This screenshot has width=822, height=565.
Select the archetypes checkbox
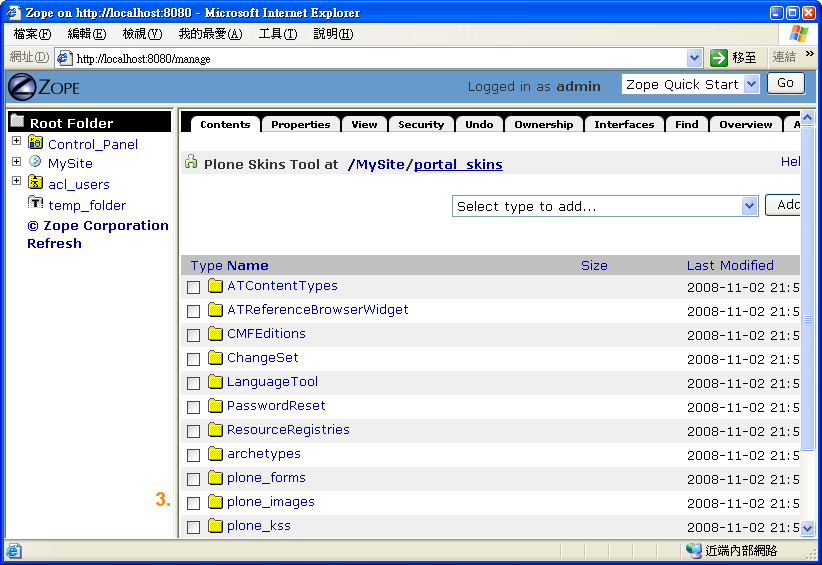(x=193, y=455)
